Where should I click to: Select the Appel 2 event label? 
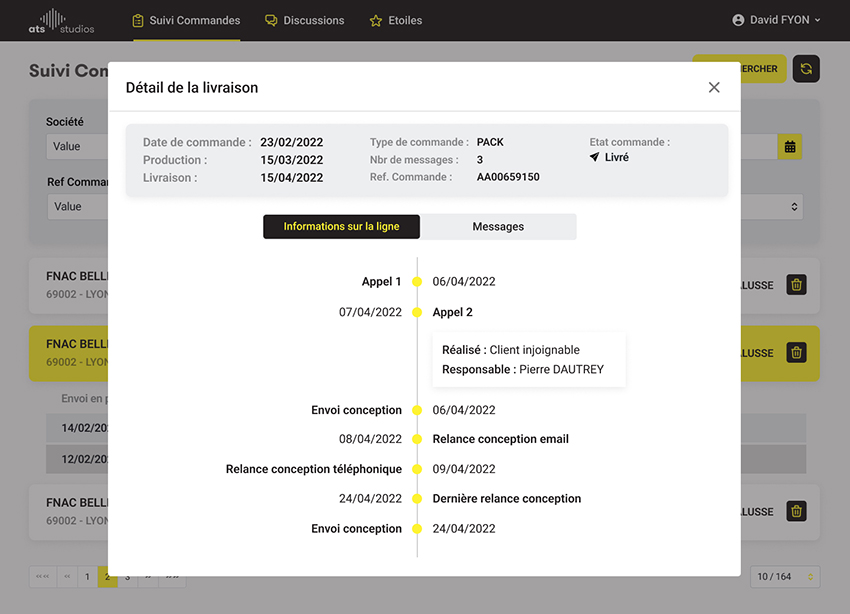[x=453, y=312]
